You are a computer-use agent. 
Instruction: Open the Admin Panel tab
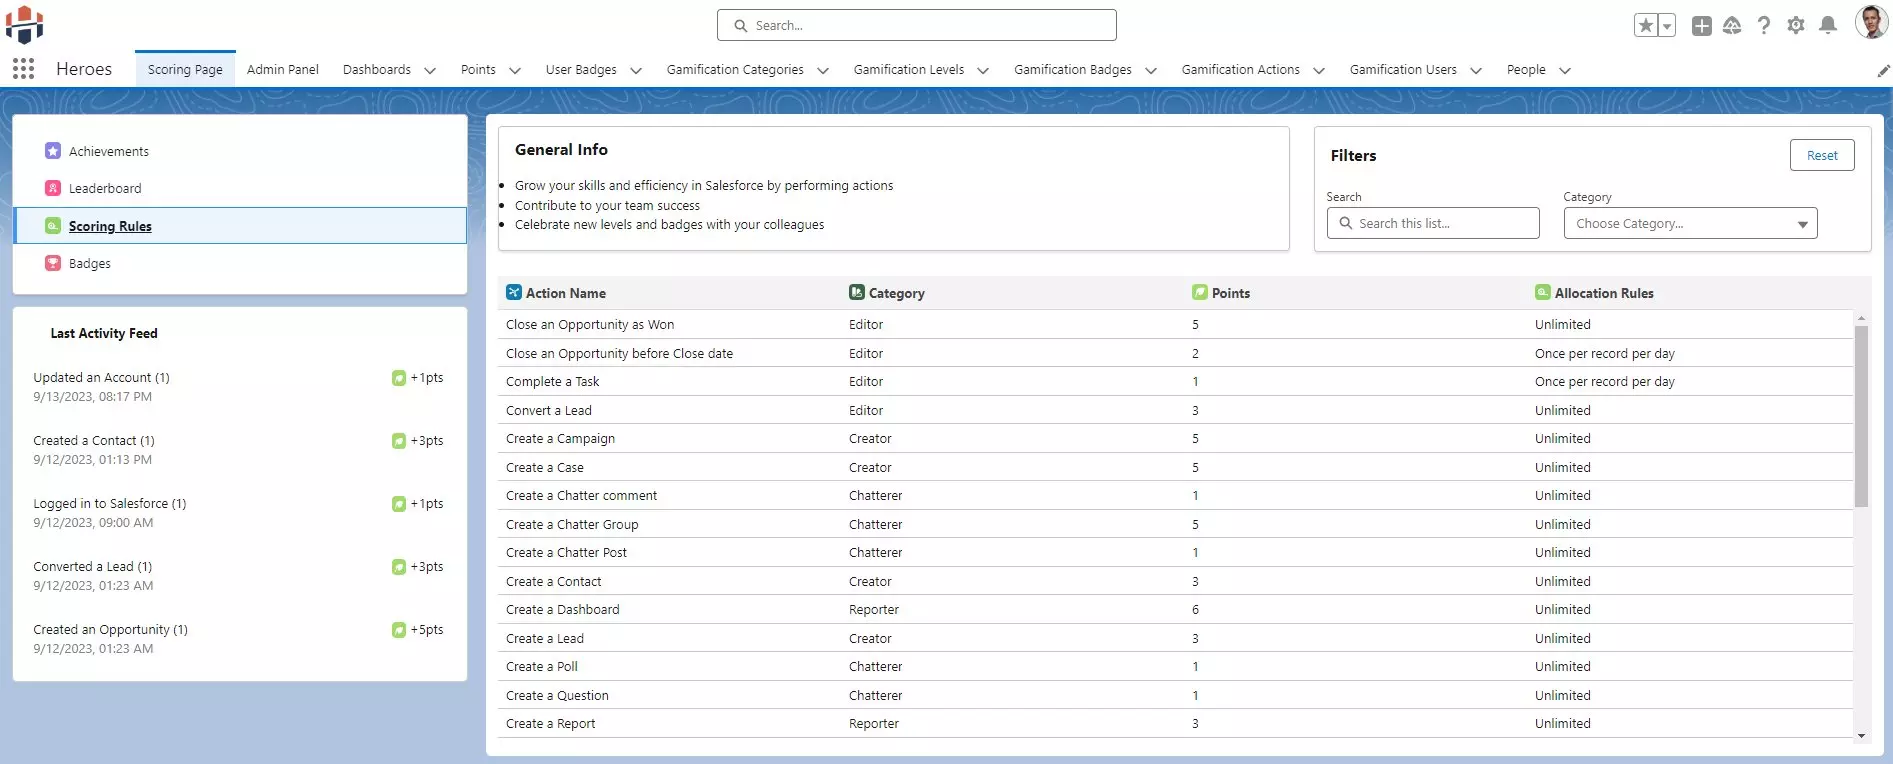pyautogui.click(x=283, y=69)
